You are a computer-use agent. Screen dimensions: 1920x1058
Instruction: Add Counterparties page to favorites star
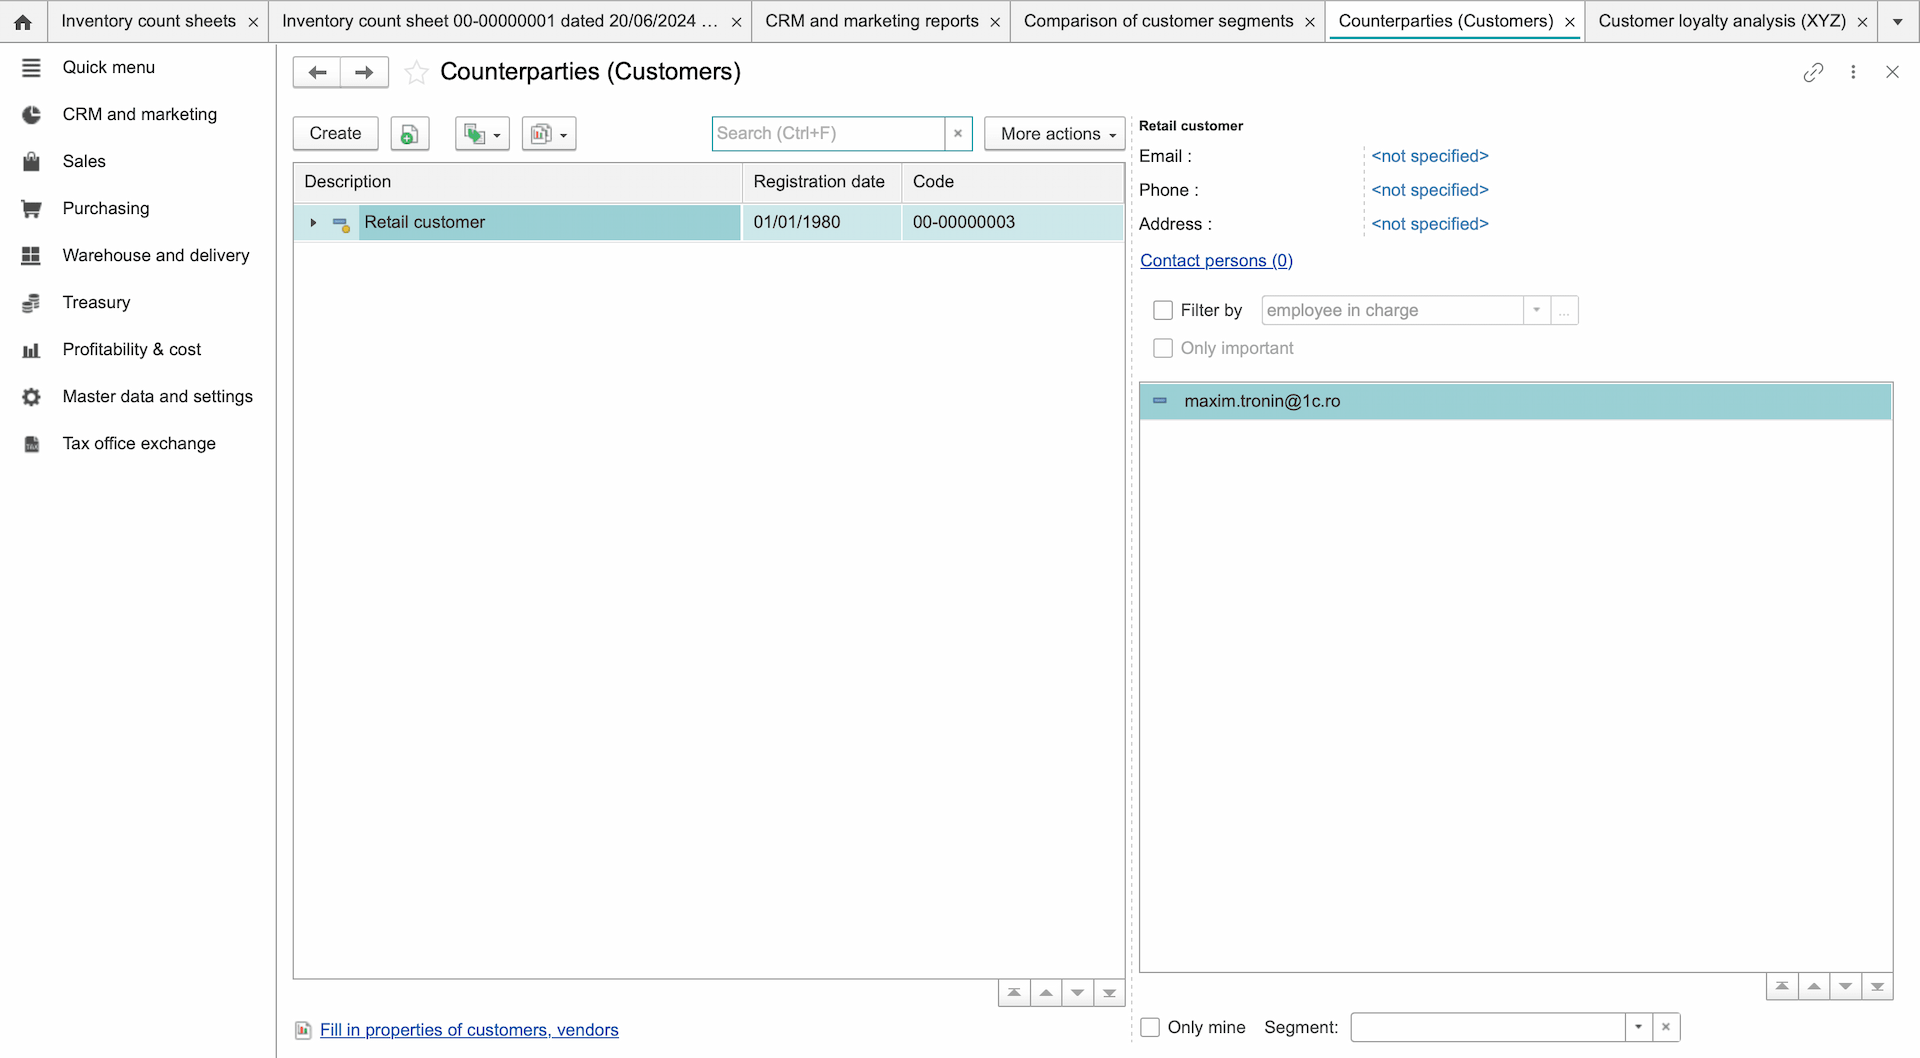[x=416, y=72]
